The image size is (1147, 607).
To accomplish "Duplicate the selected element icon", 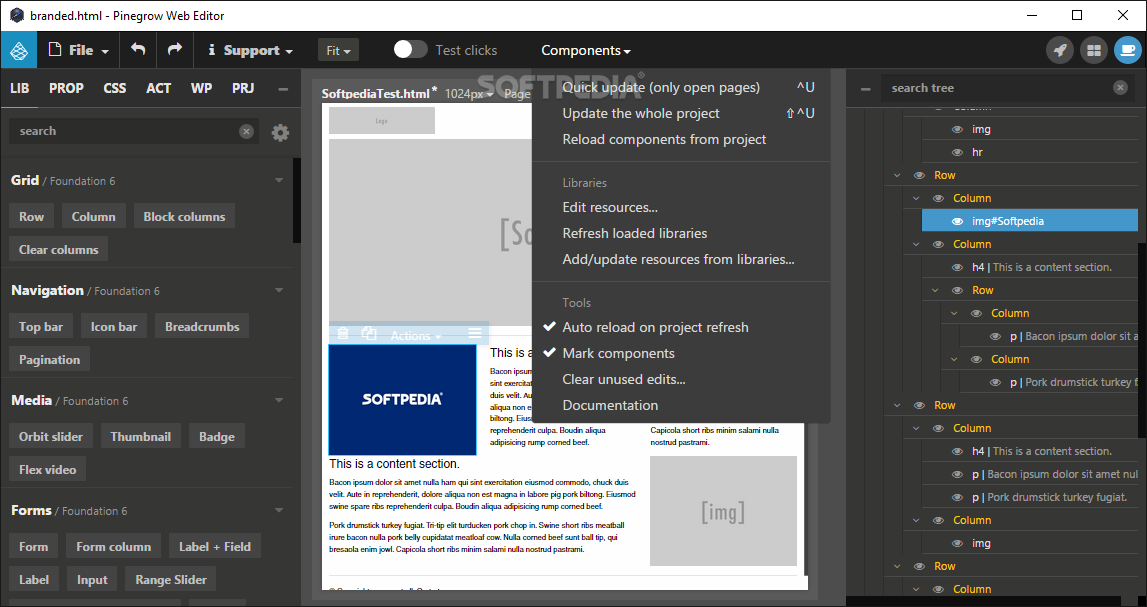I will [x=369, y=334].
